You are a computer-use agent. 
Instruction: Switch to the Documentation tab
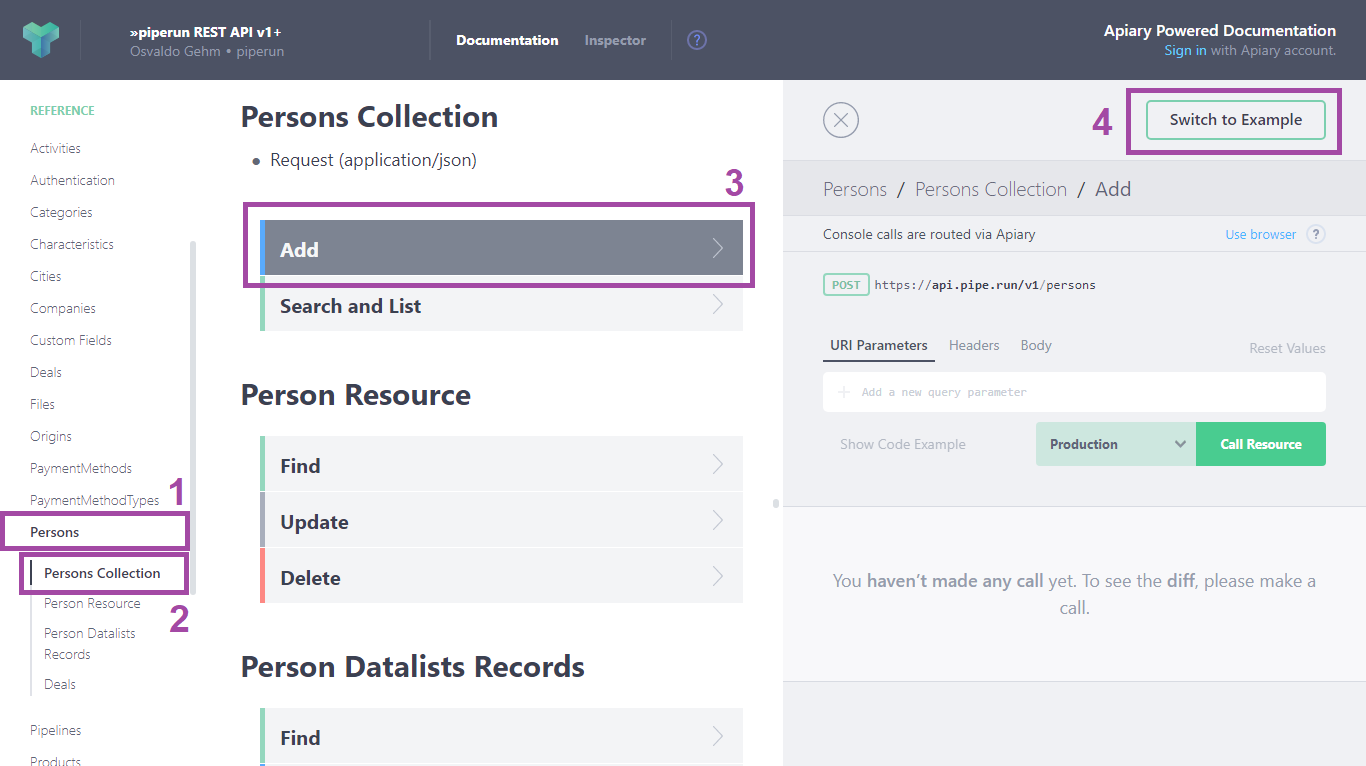click(507, 40)
